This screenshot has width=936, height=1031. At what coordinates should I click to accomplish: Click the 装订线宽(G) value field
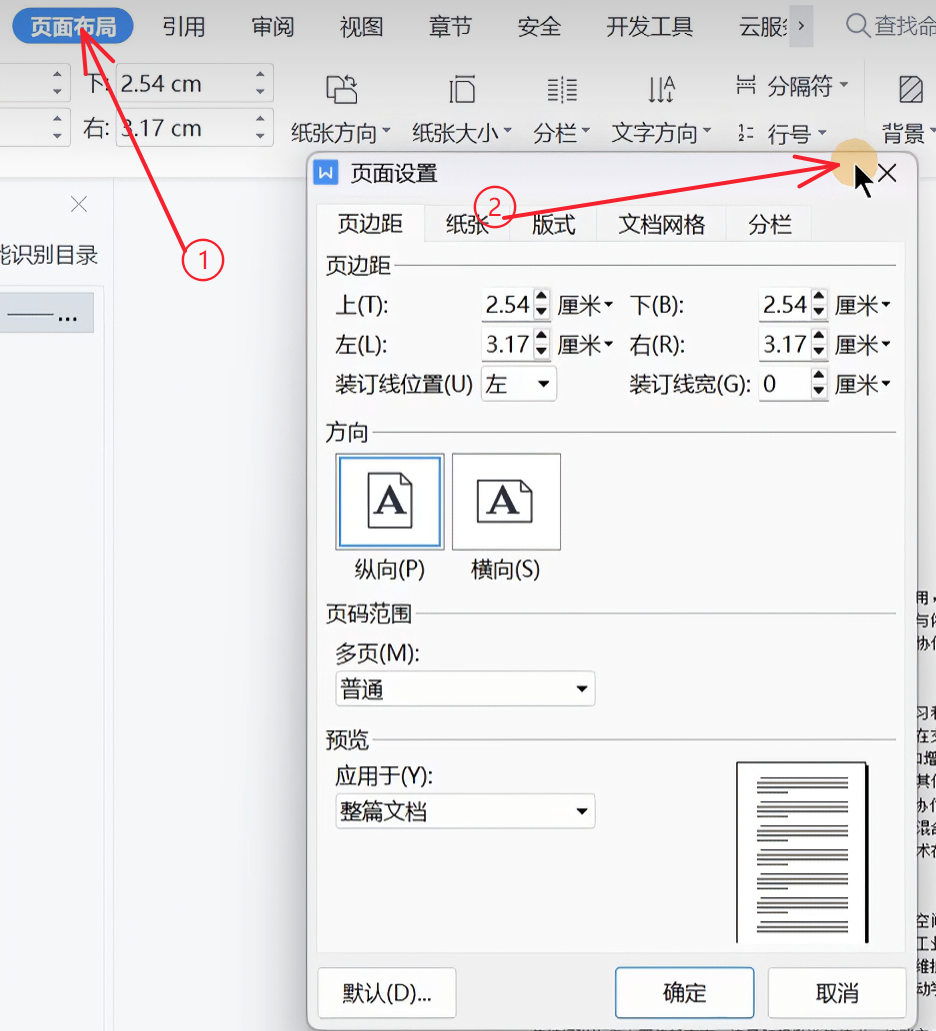785,384
